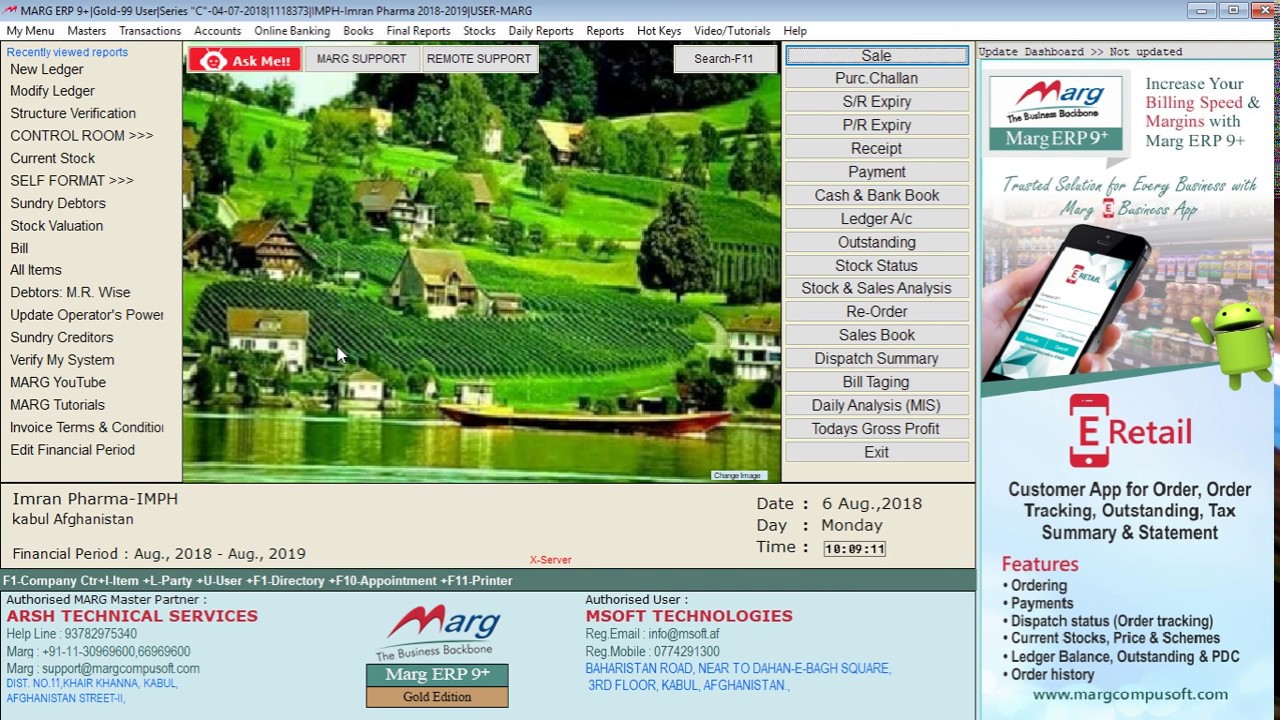
Task: Open the Bill entry in recent reports
Action: coord(19,248)
